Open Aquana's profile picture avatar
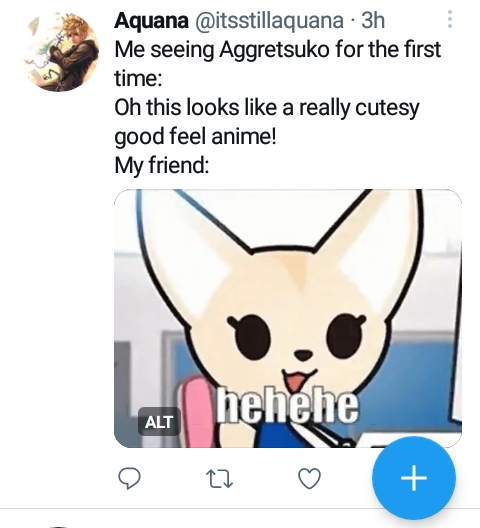 [61, 51]
